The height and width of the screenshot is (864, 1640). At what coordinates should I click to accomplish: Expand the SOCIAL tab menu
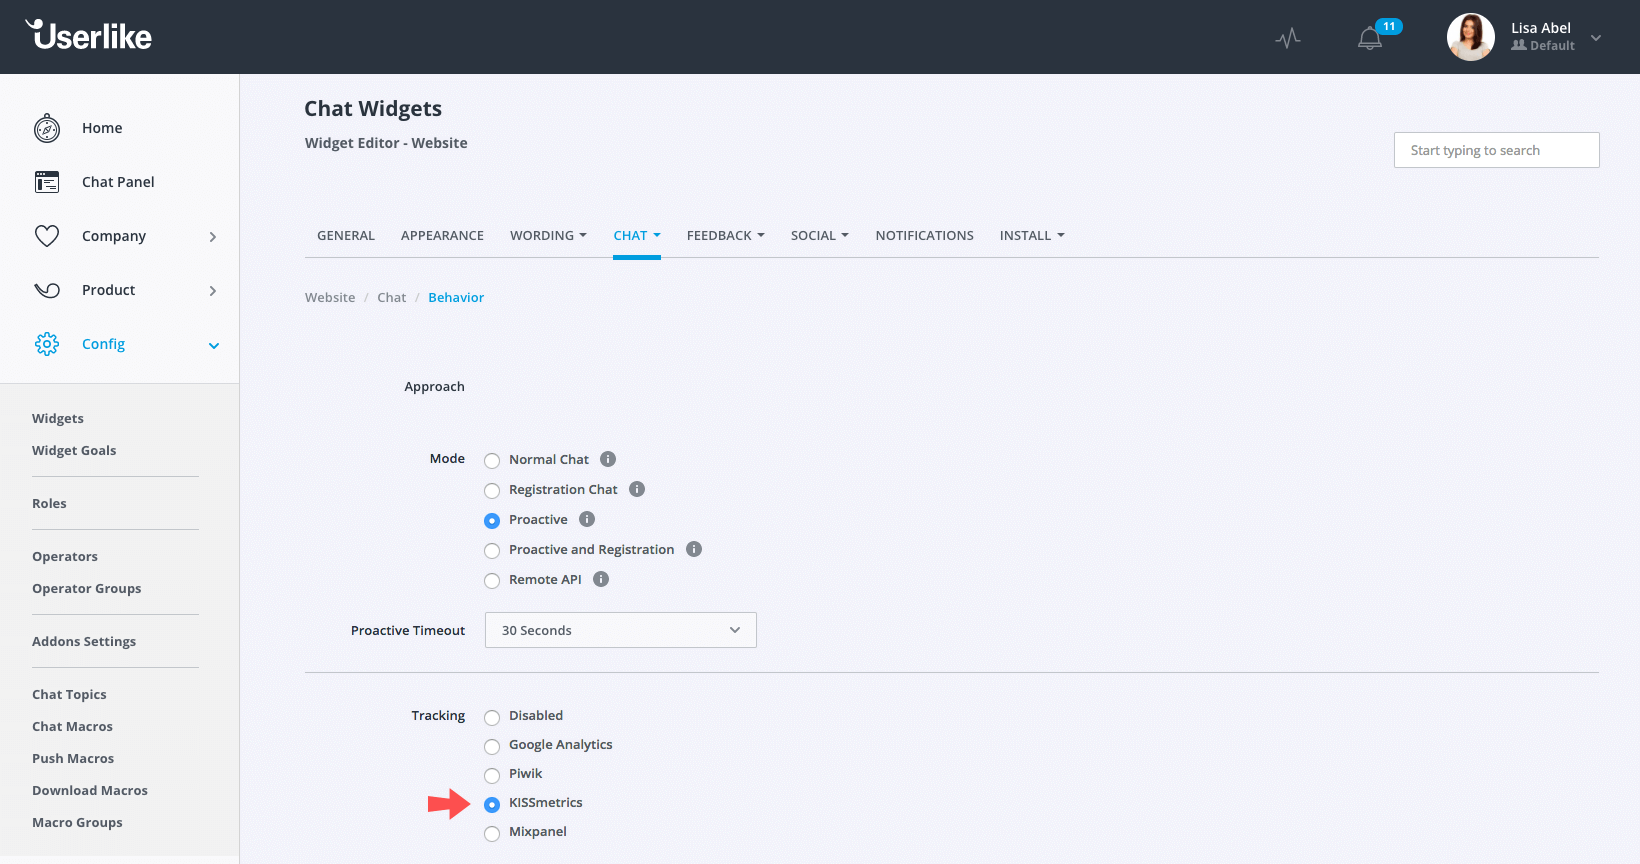[x=820, y=236]
